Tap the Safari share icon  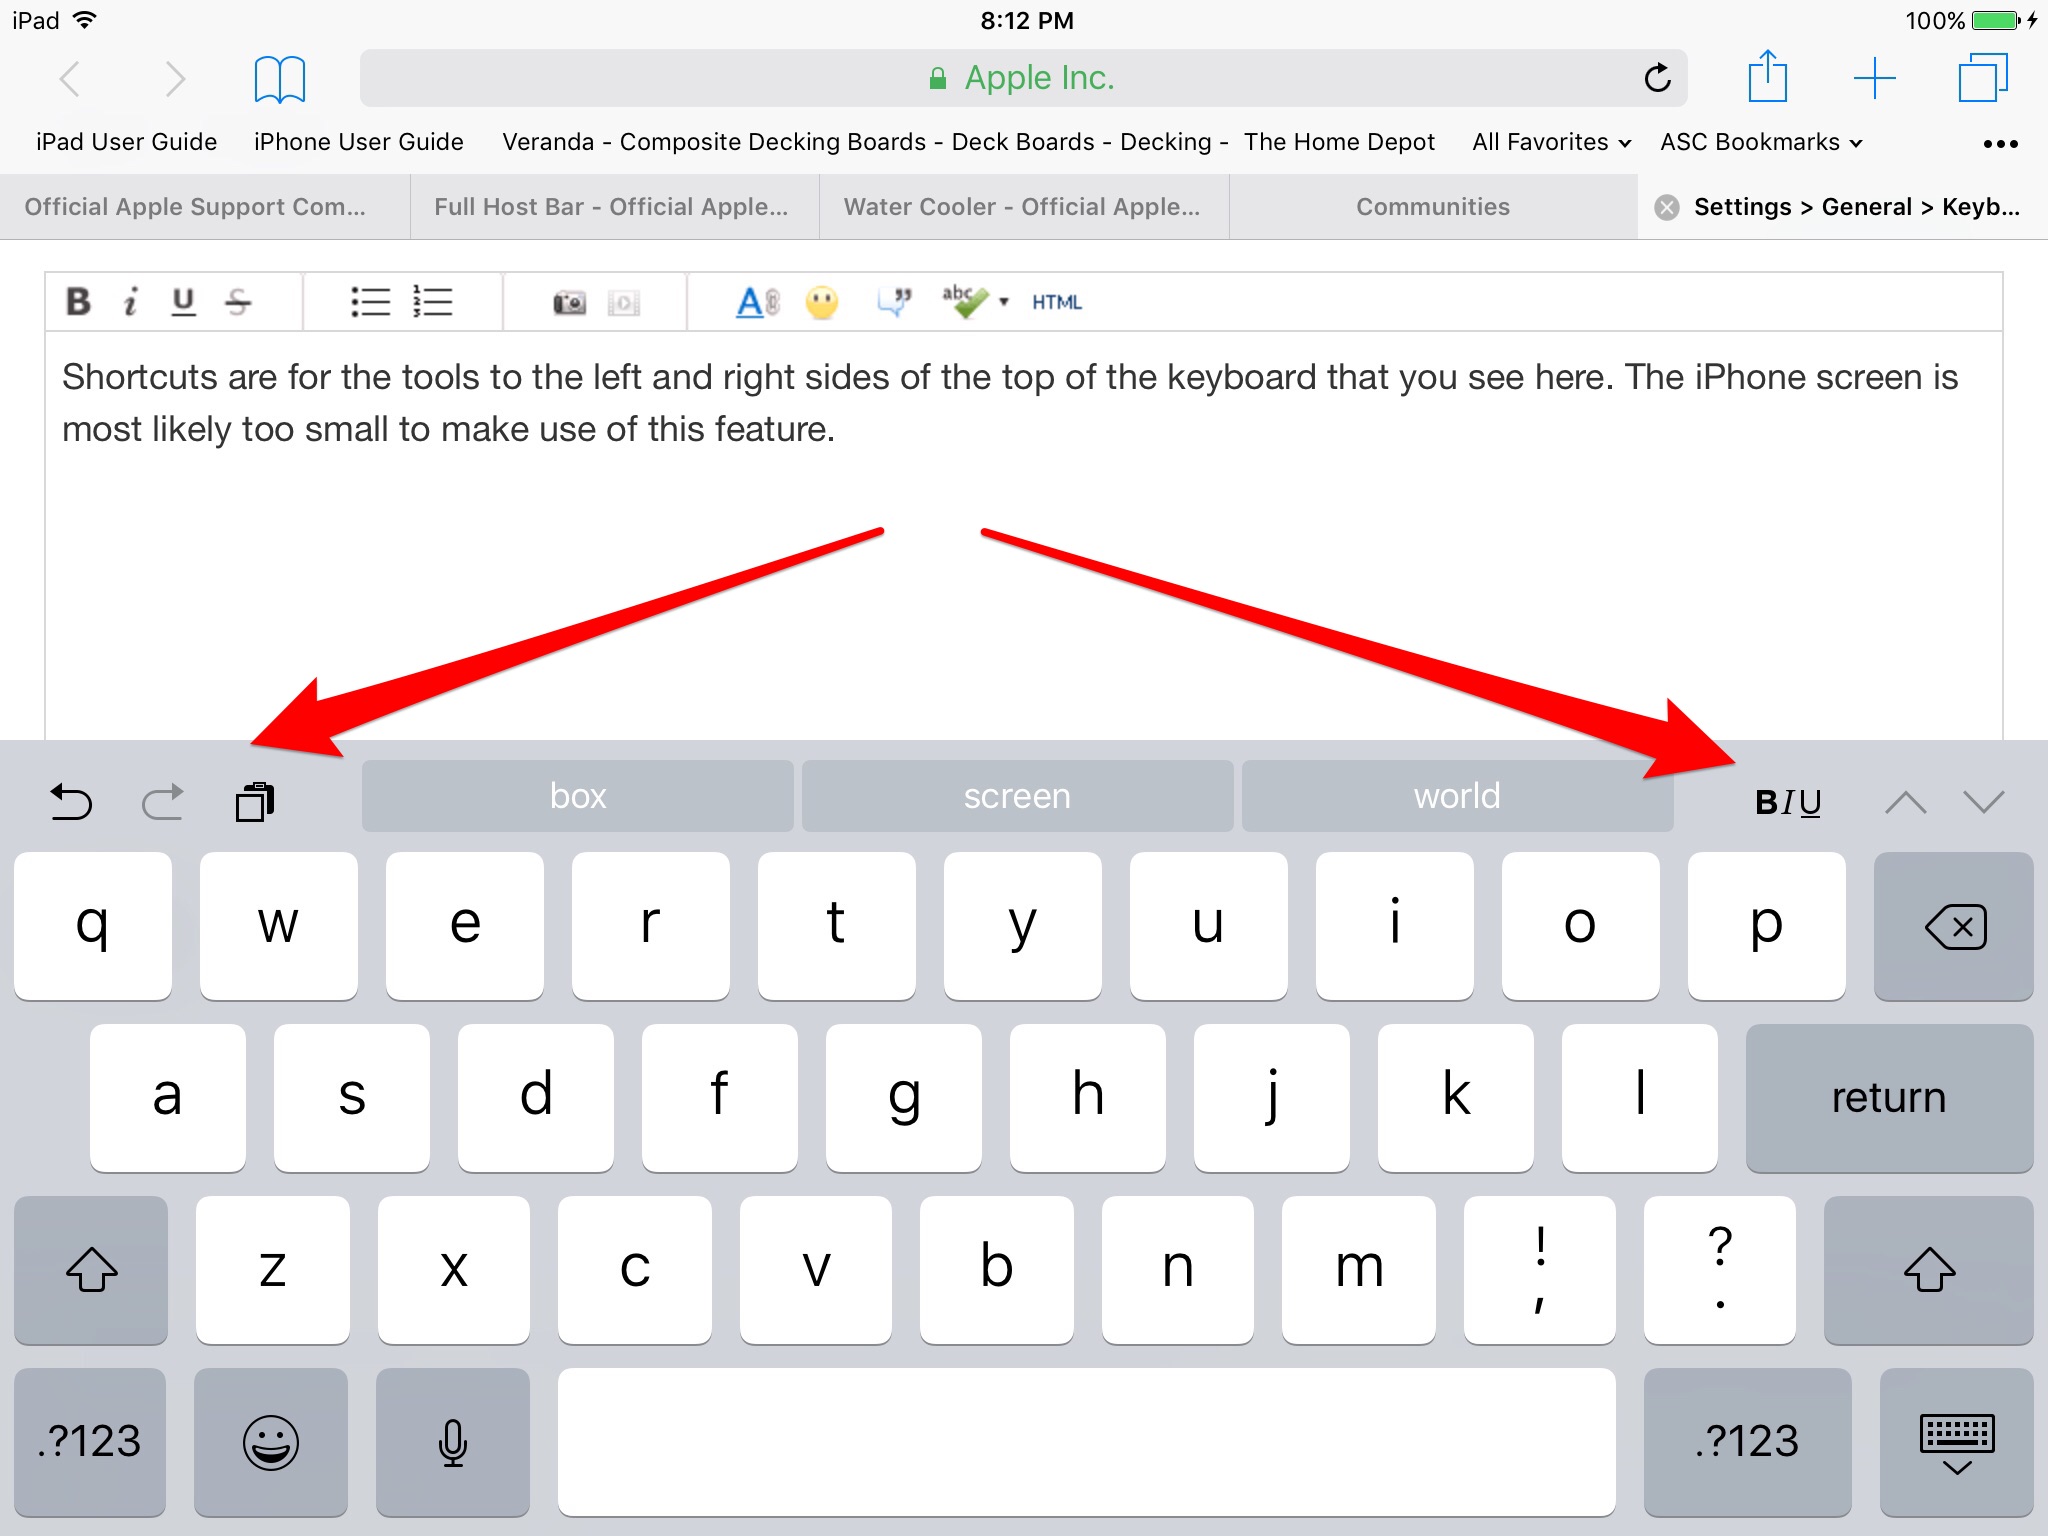coord(1767,78)
